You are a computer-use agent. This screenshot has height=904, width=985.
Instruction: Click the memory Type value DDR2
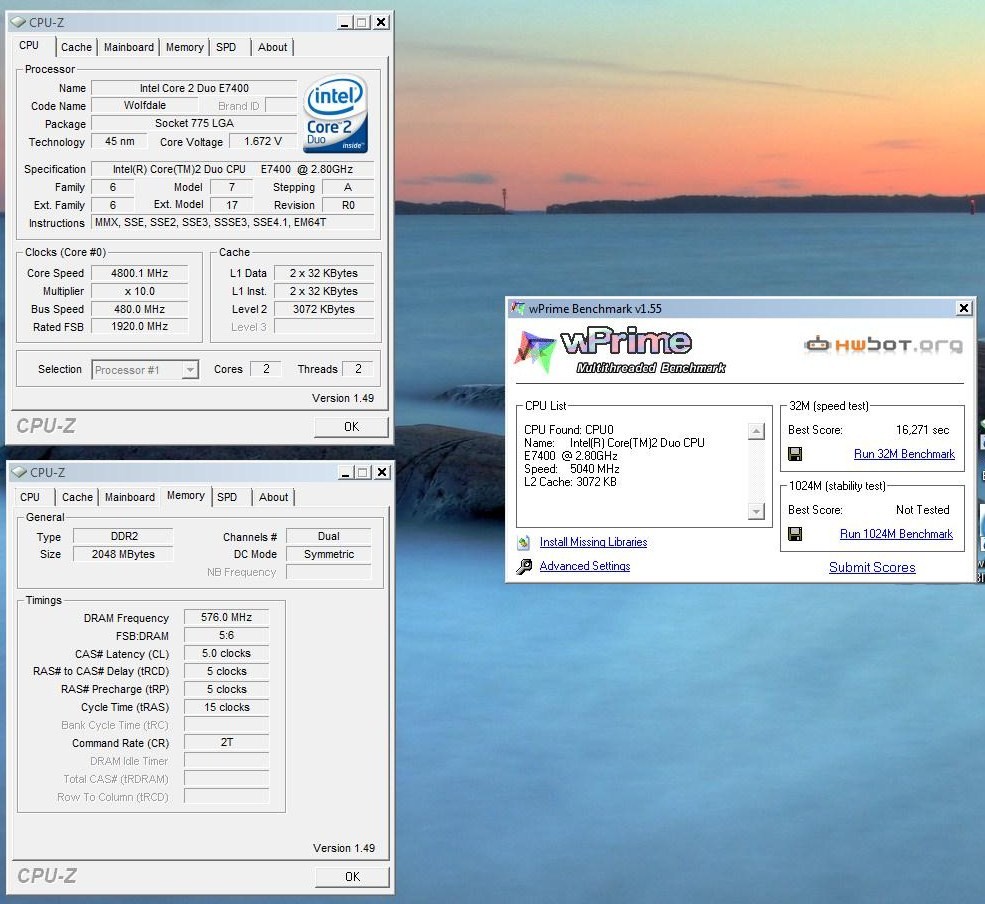click(124, 536)
